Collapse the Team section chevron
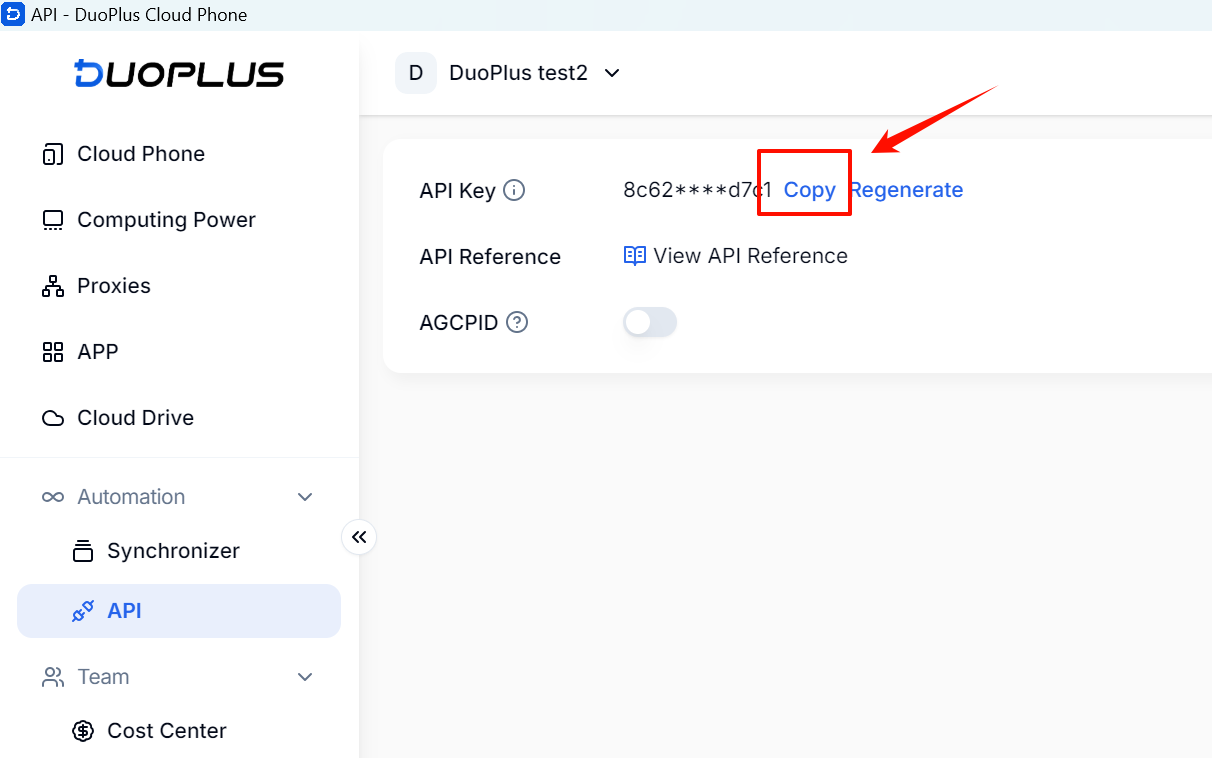Viewport: 1212px width, 758px height. (306, 677)
